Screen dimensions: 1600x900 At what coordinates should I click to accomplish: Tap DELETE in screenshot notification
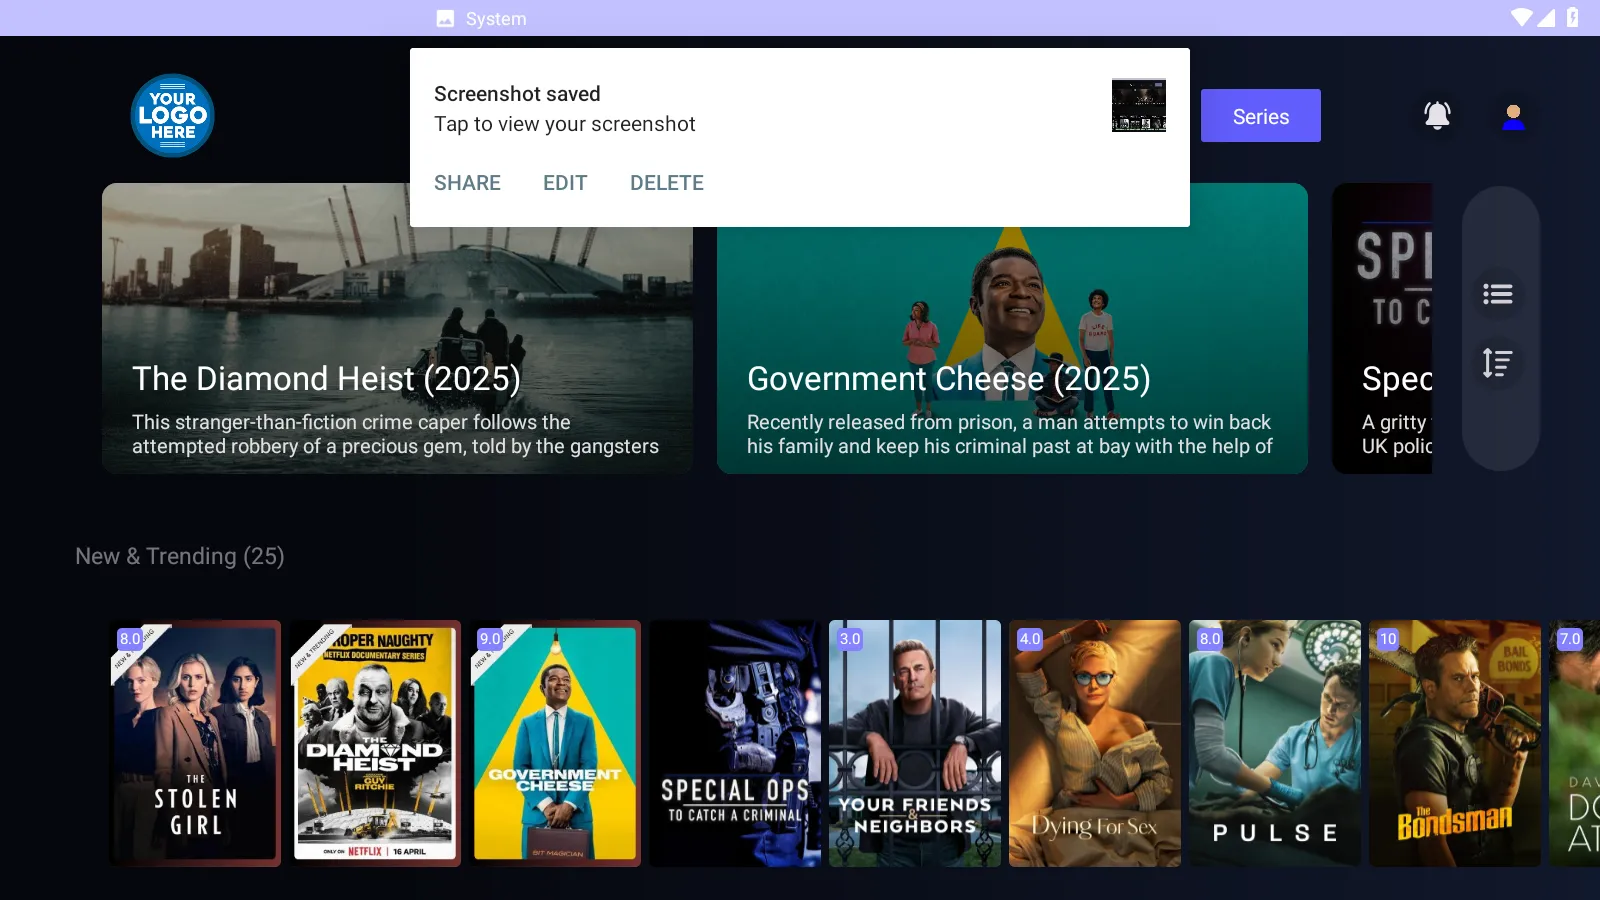(x=667, y=183)
